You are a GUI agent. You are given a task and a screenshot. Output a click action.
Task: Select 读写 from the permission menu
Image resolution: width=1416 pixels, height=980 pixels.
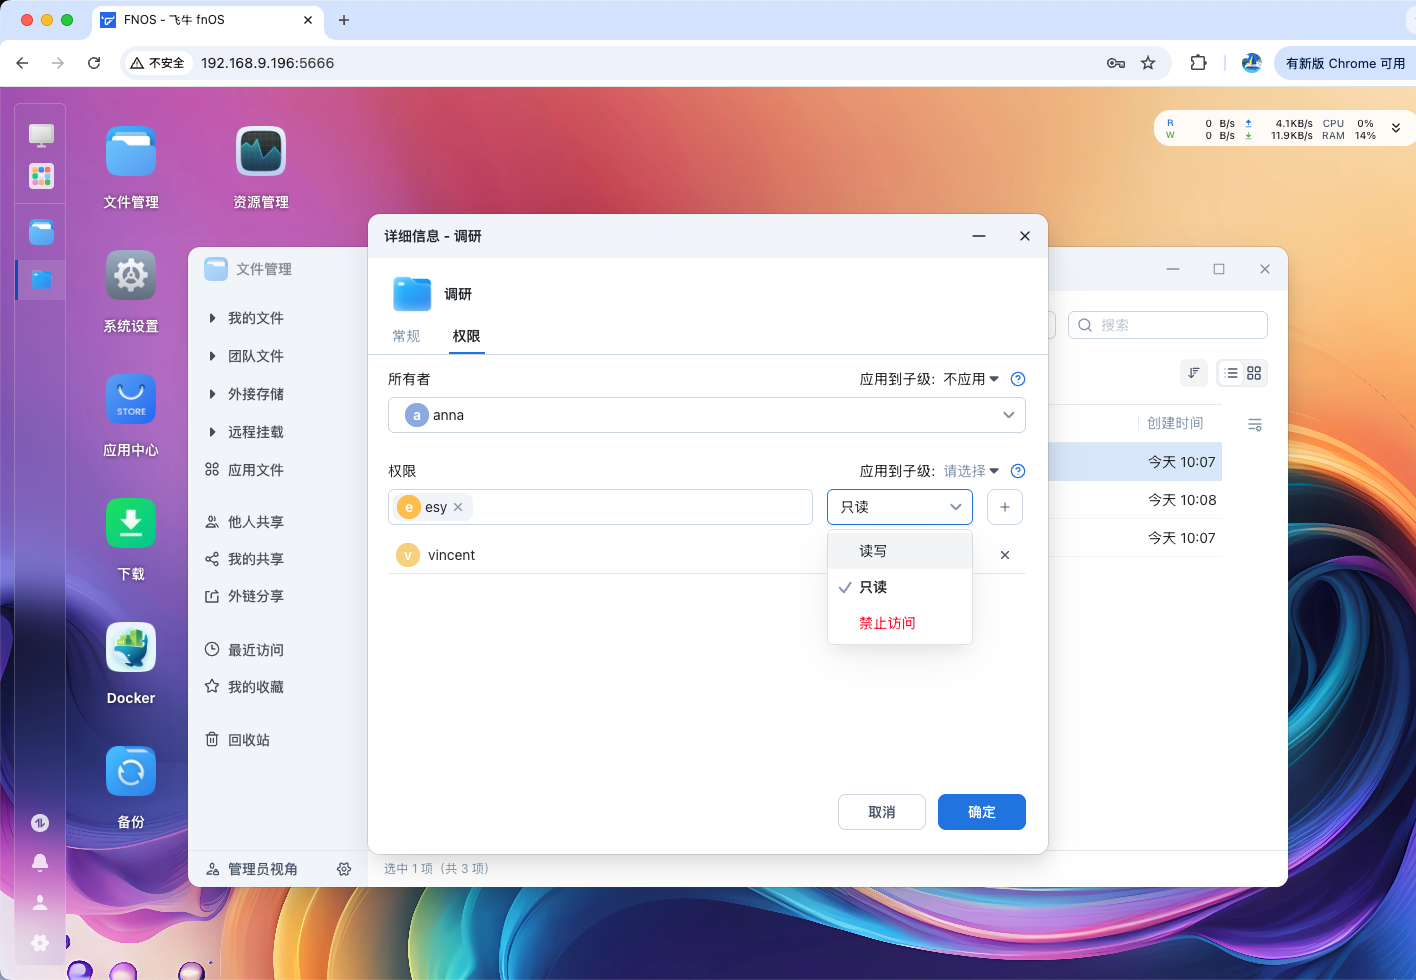point(873,551)
